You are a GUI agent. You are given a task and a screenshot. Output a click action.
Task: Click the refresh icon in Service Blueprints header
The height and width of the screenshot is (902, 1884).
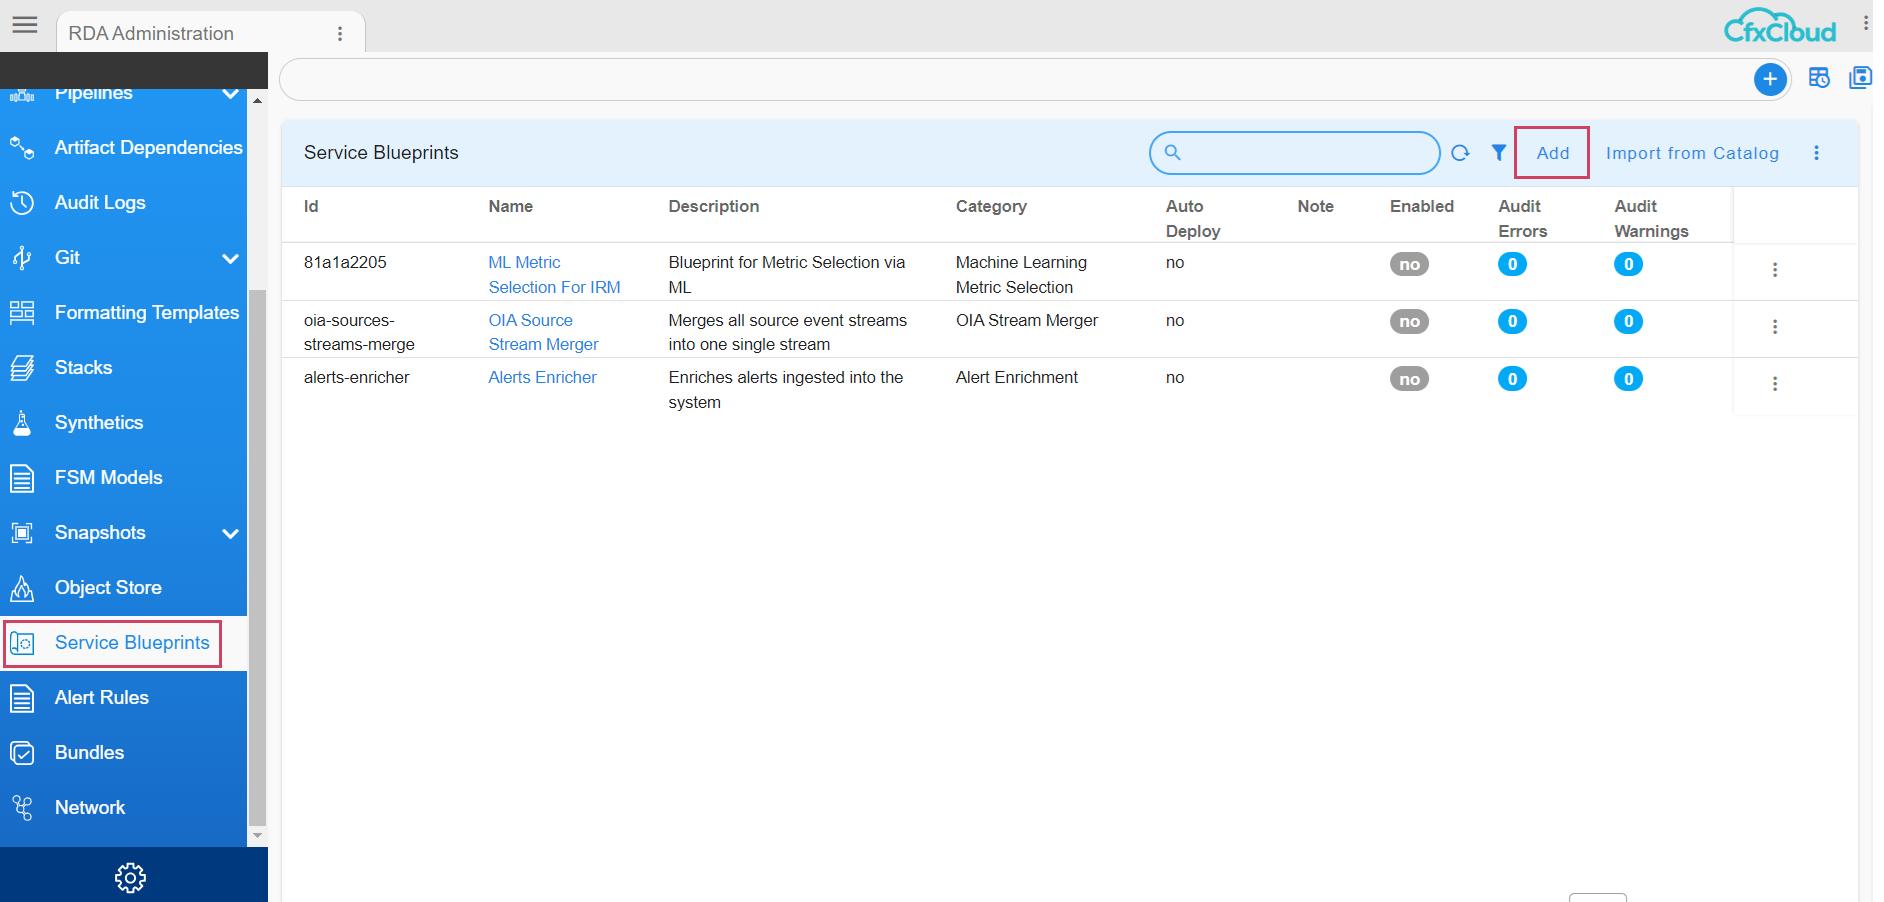pyautogui.click(x=1460, y=153)
